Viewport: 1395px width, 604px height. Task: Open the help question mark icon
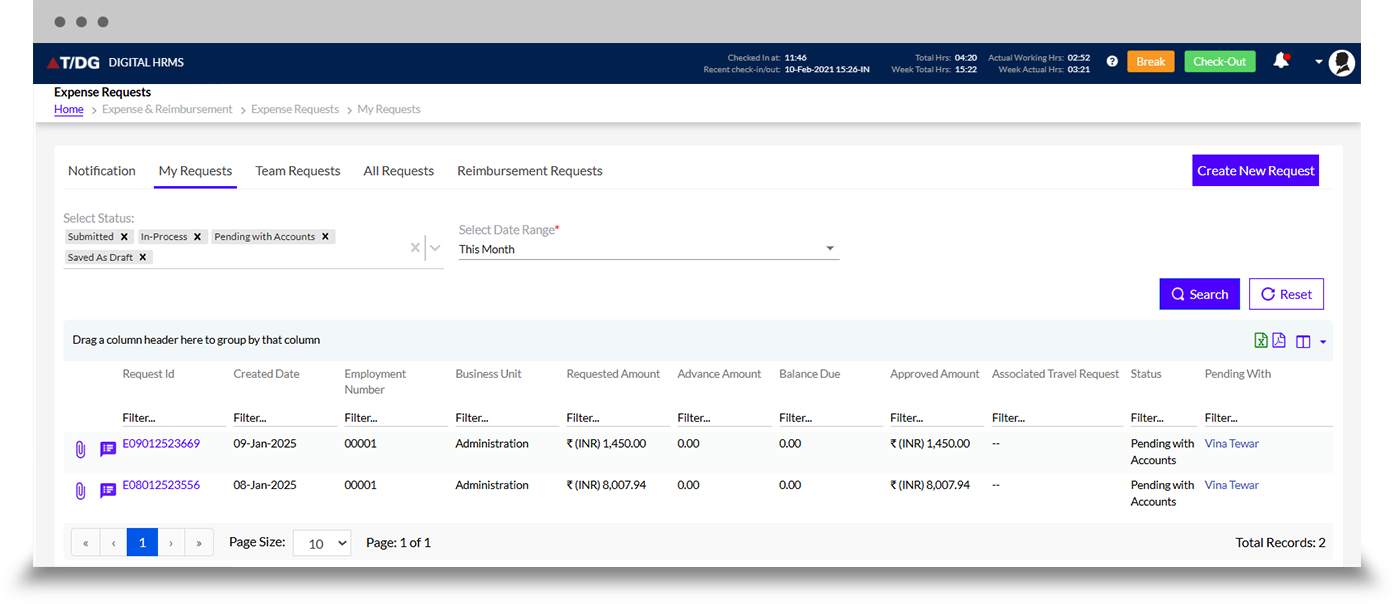1112,62
